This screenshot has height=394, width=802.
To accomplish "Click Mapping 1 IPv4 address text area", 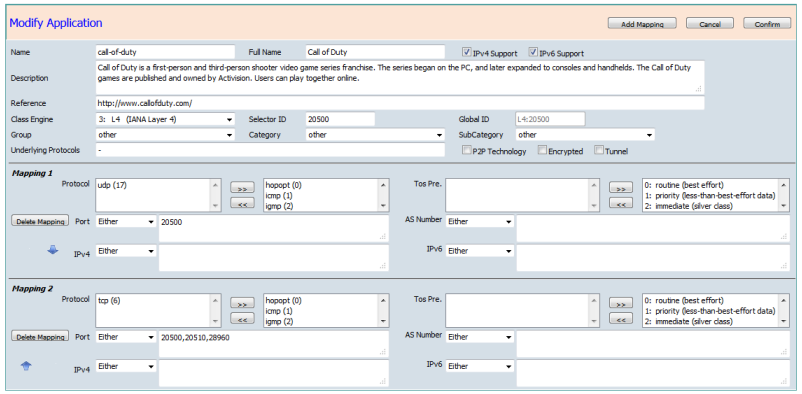I will [x=273, y=258].
